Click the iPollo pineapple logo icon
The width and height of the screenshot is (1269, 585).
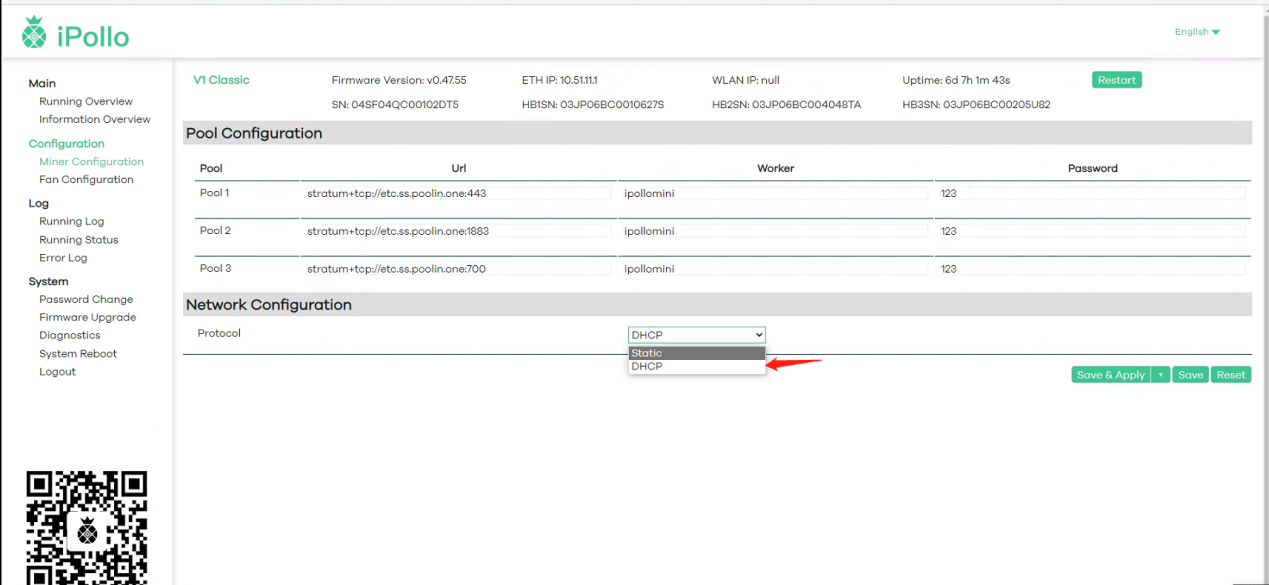coord(34,34)
